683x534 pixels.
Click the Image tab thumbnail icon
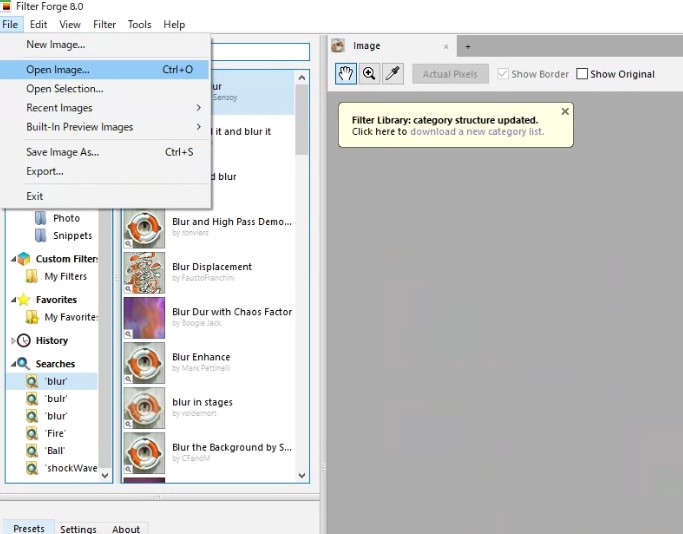coord(338,45)
